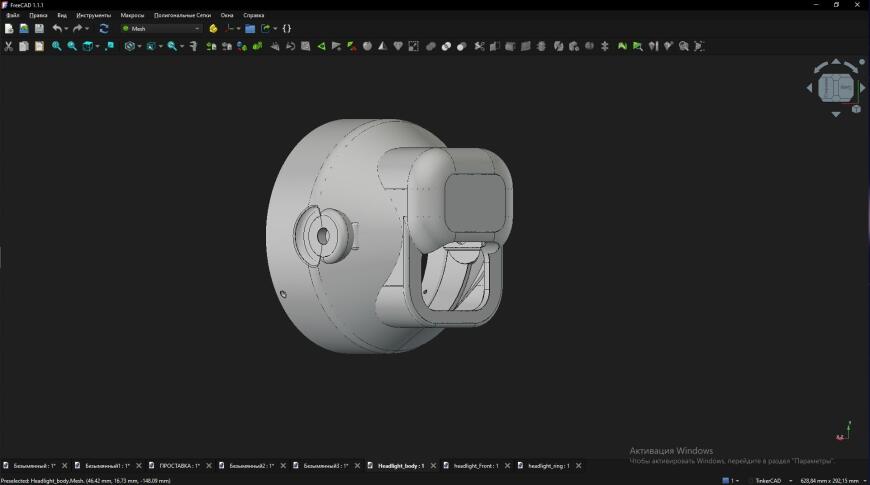Rotate view left with navigation cube left arrow
Screen dimensions: 870x485
coord(809,88)
